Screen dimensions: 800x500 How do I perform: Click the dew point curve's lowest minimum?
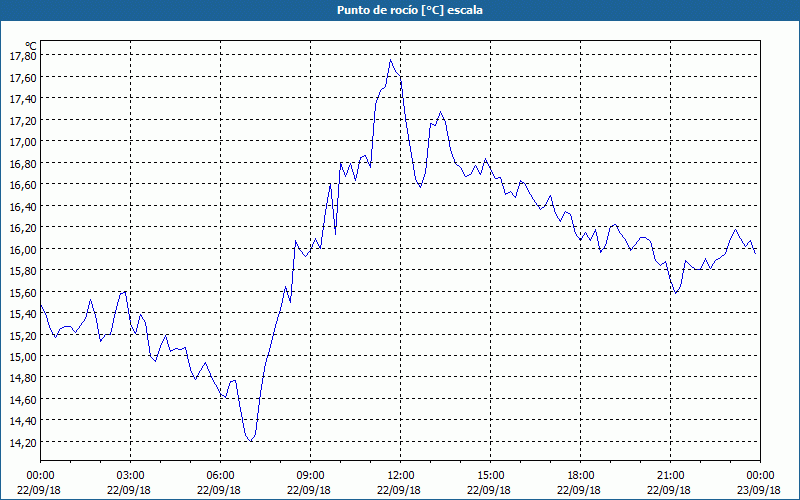251,440
